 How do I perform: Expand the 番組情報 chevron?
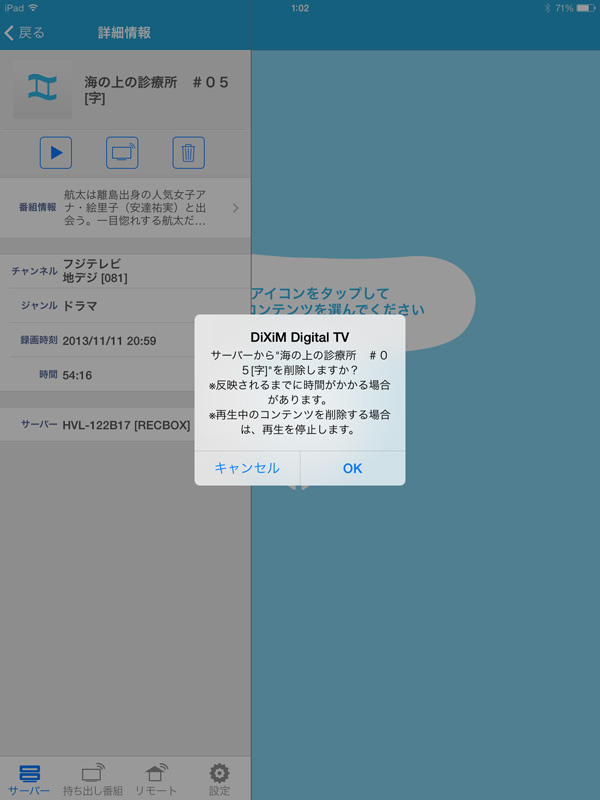(x=235, y=208)
